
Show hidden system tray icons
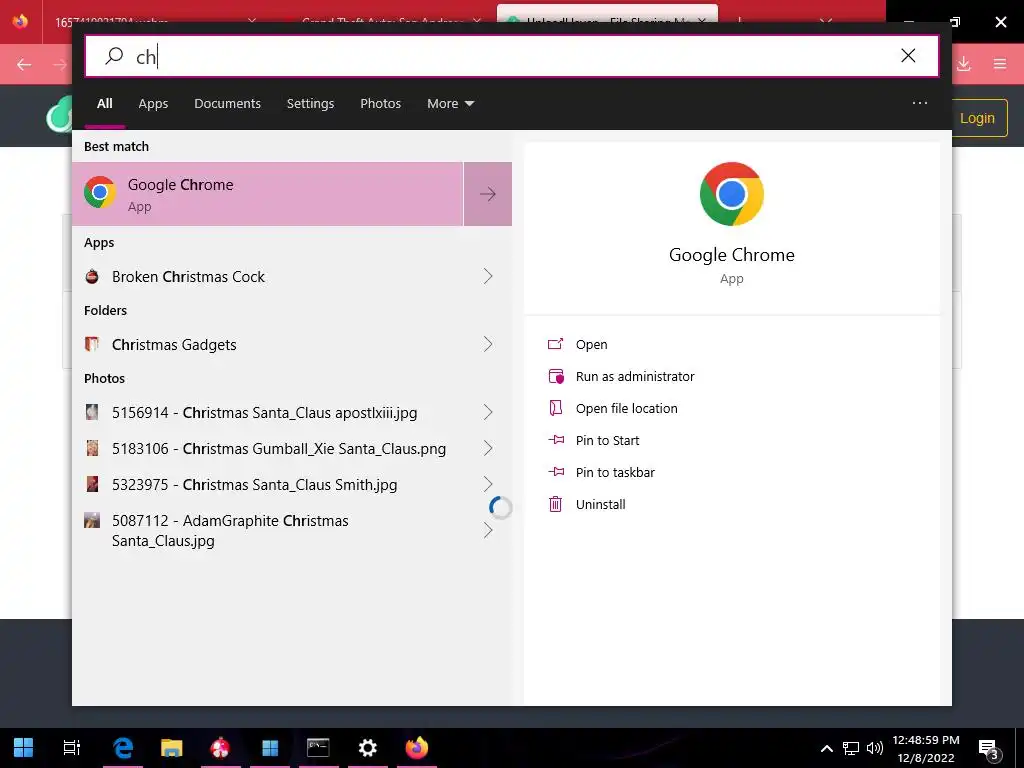(826, 748)
